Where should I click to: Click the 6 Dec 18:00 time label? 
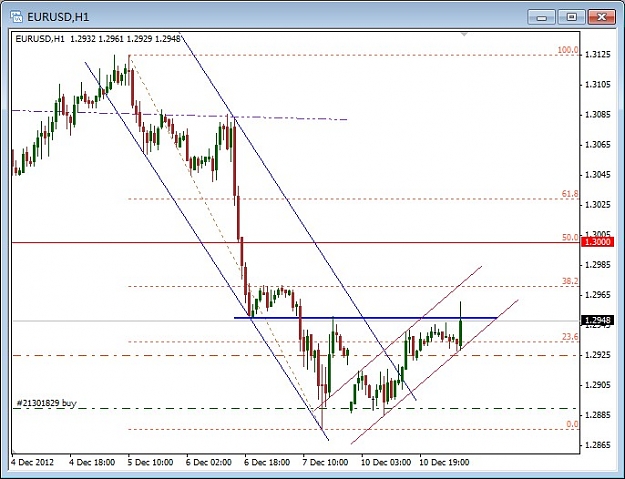pos(267,462)
